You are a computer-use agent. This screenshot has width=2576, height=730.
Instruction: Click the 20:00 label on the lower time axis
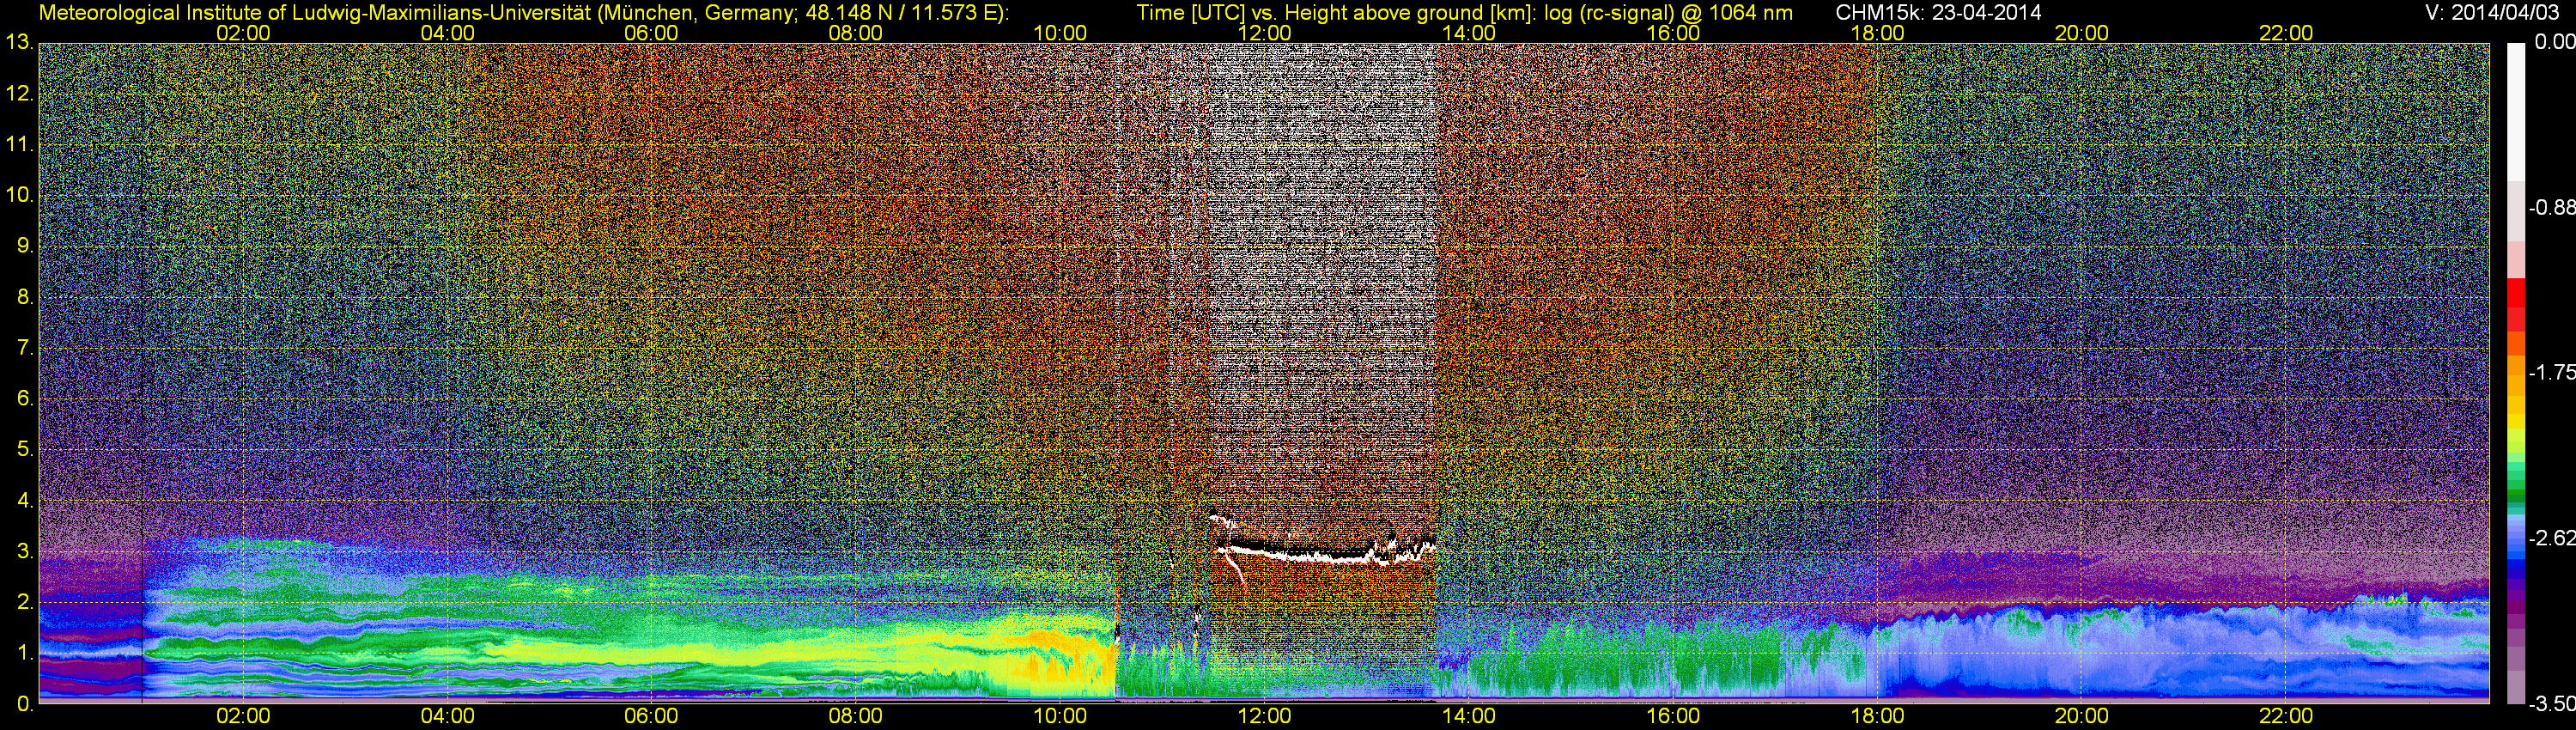2082,716
